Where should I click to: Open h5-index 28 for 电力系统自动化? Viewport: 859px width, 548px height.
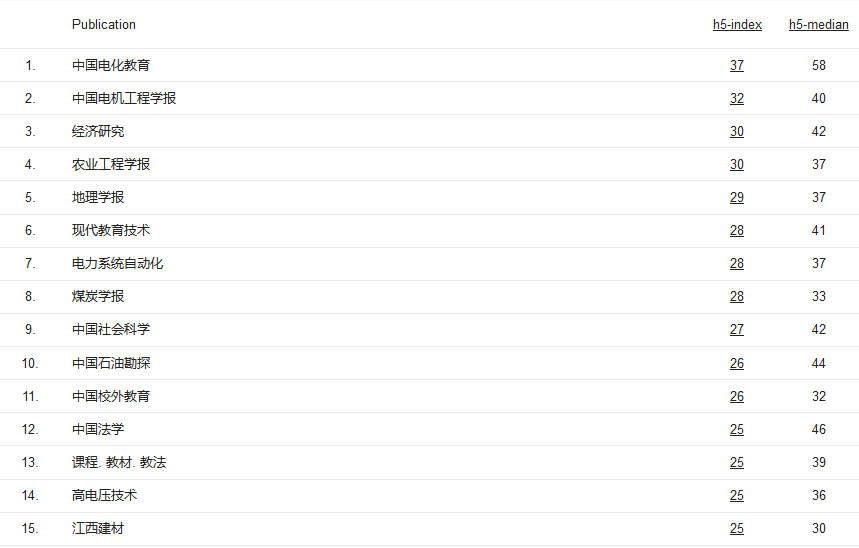[x=737, y=264]
